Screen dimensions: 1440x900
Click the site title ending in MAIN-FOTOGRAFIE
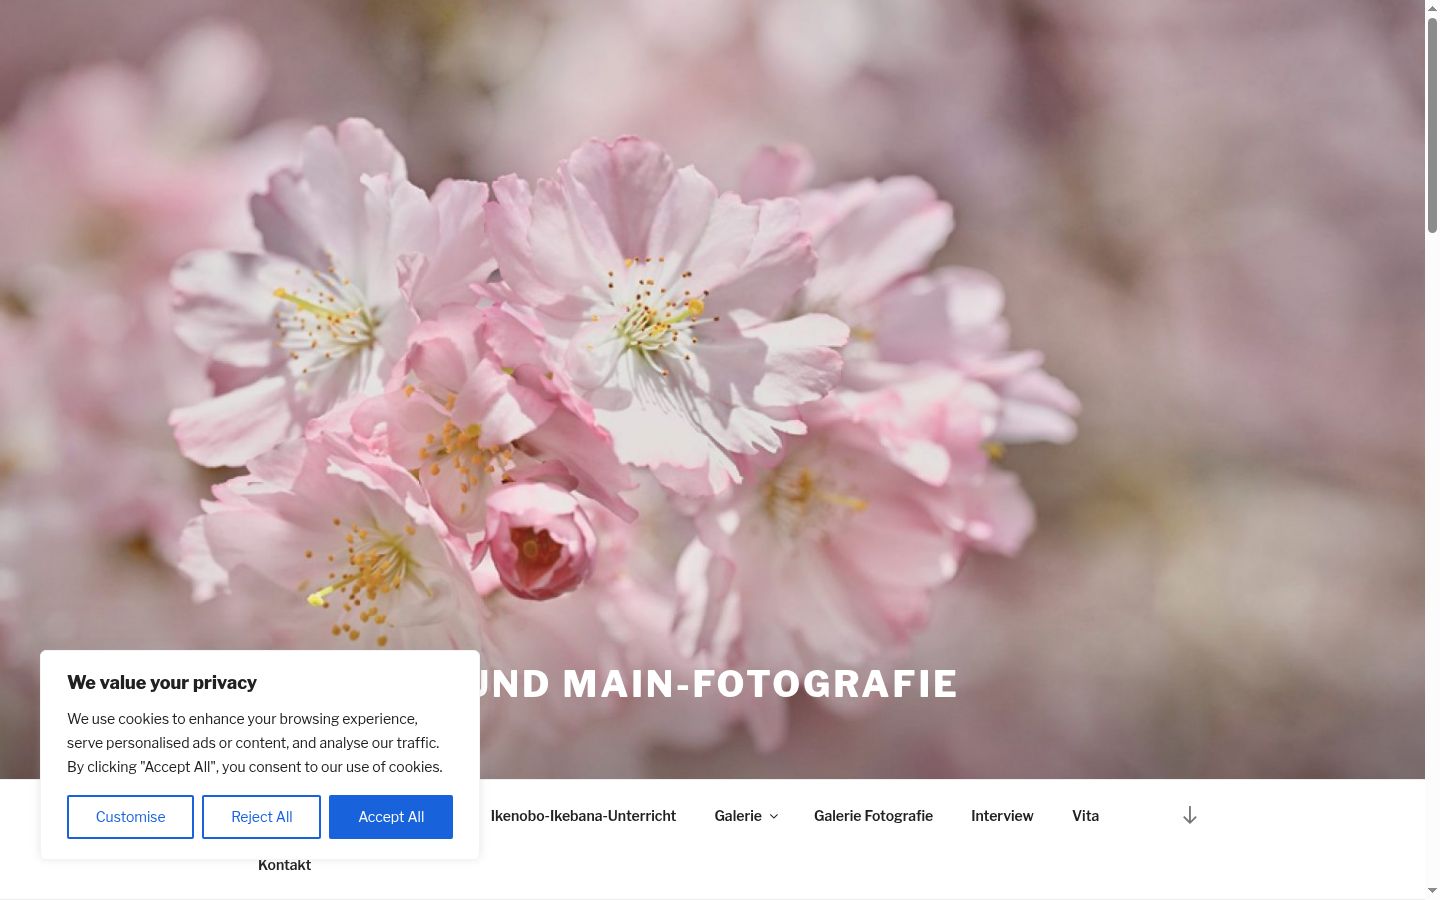(718, 684)
